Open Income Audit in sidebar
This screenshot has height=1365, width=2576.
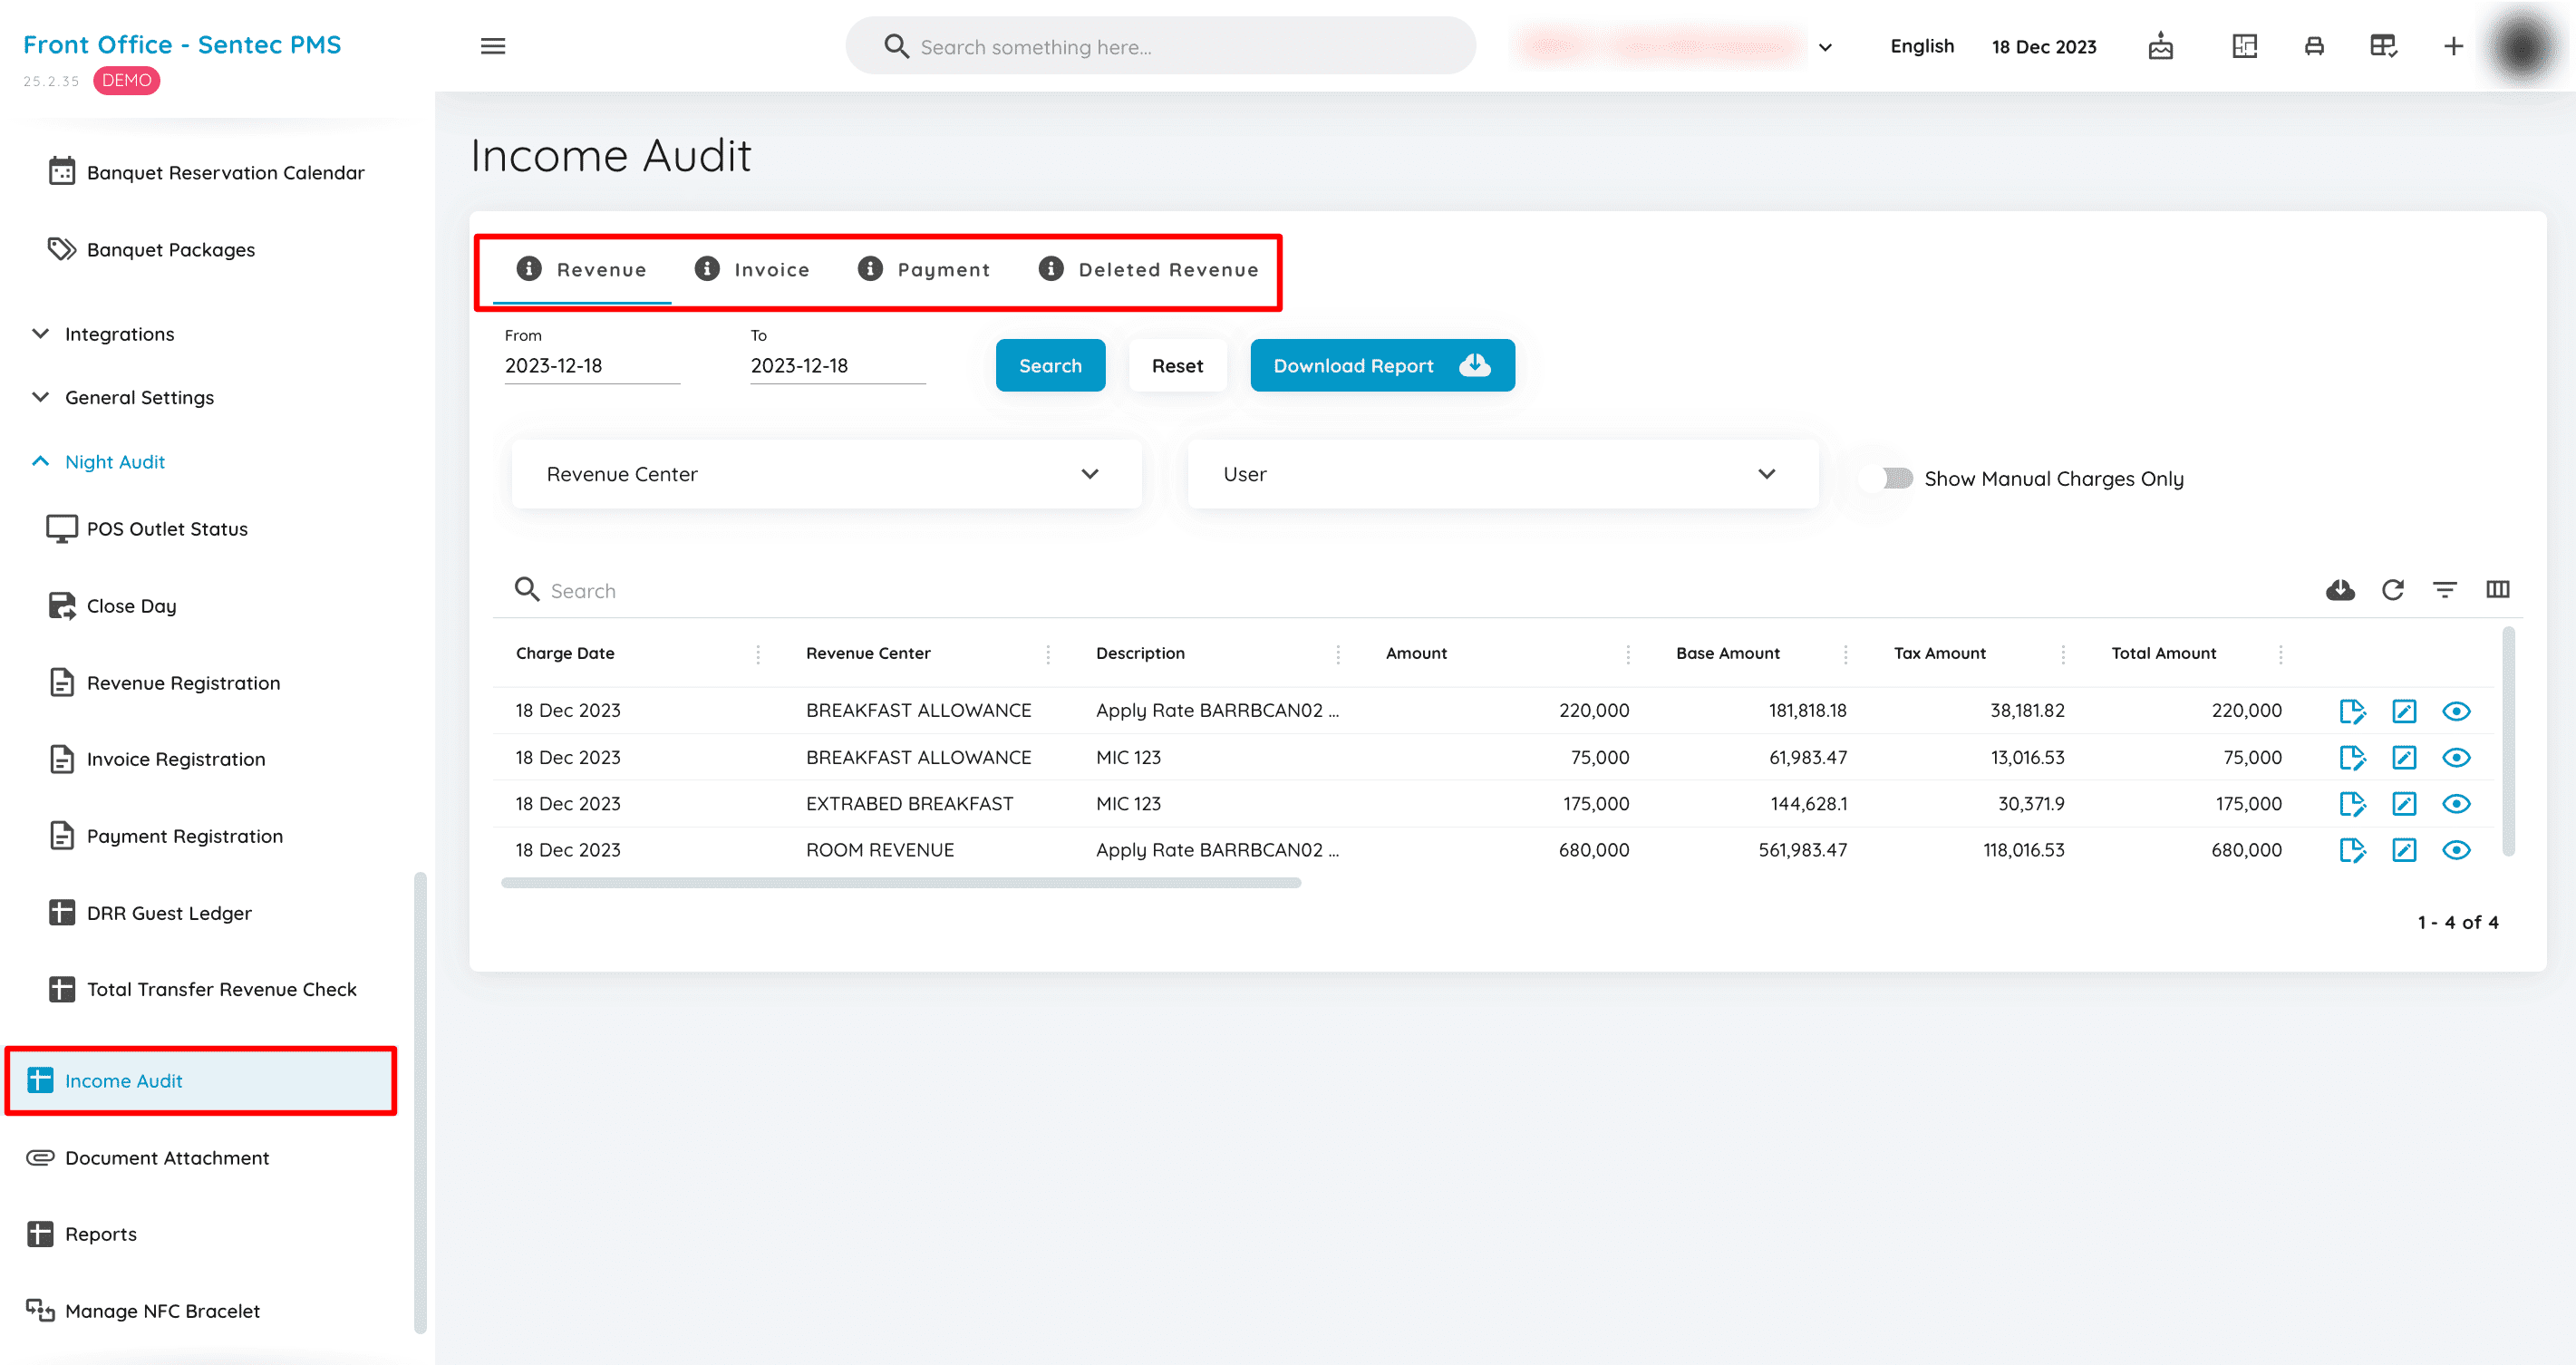click(201, 1080)
